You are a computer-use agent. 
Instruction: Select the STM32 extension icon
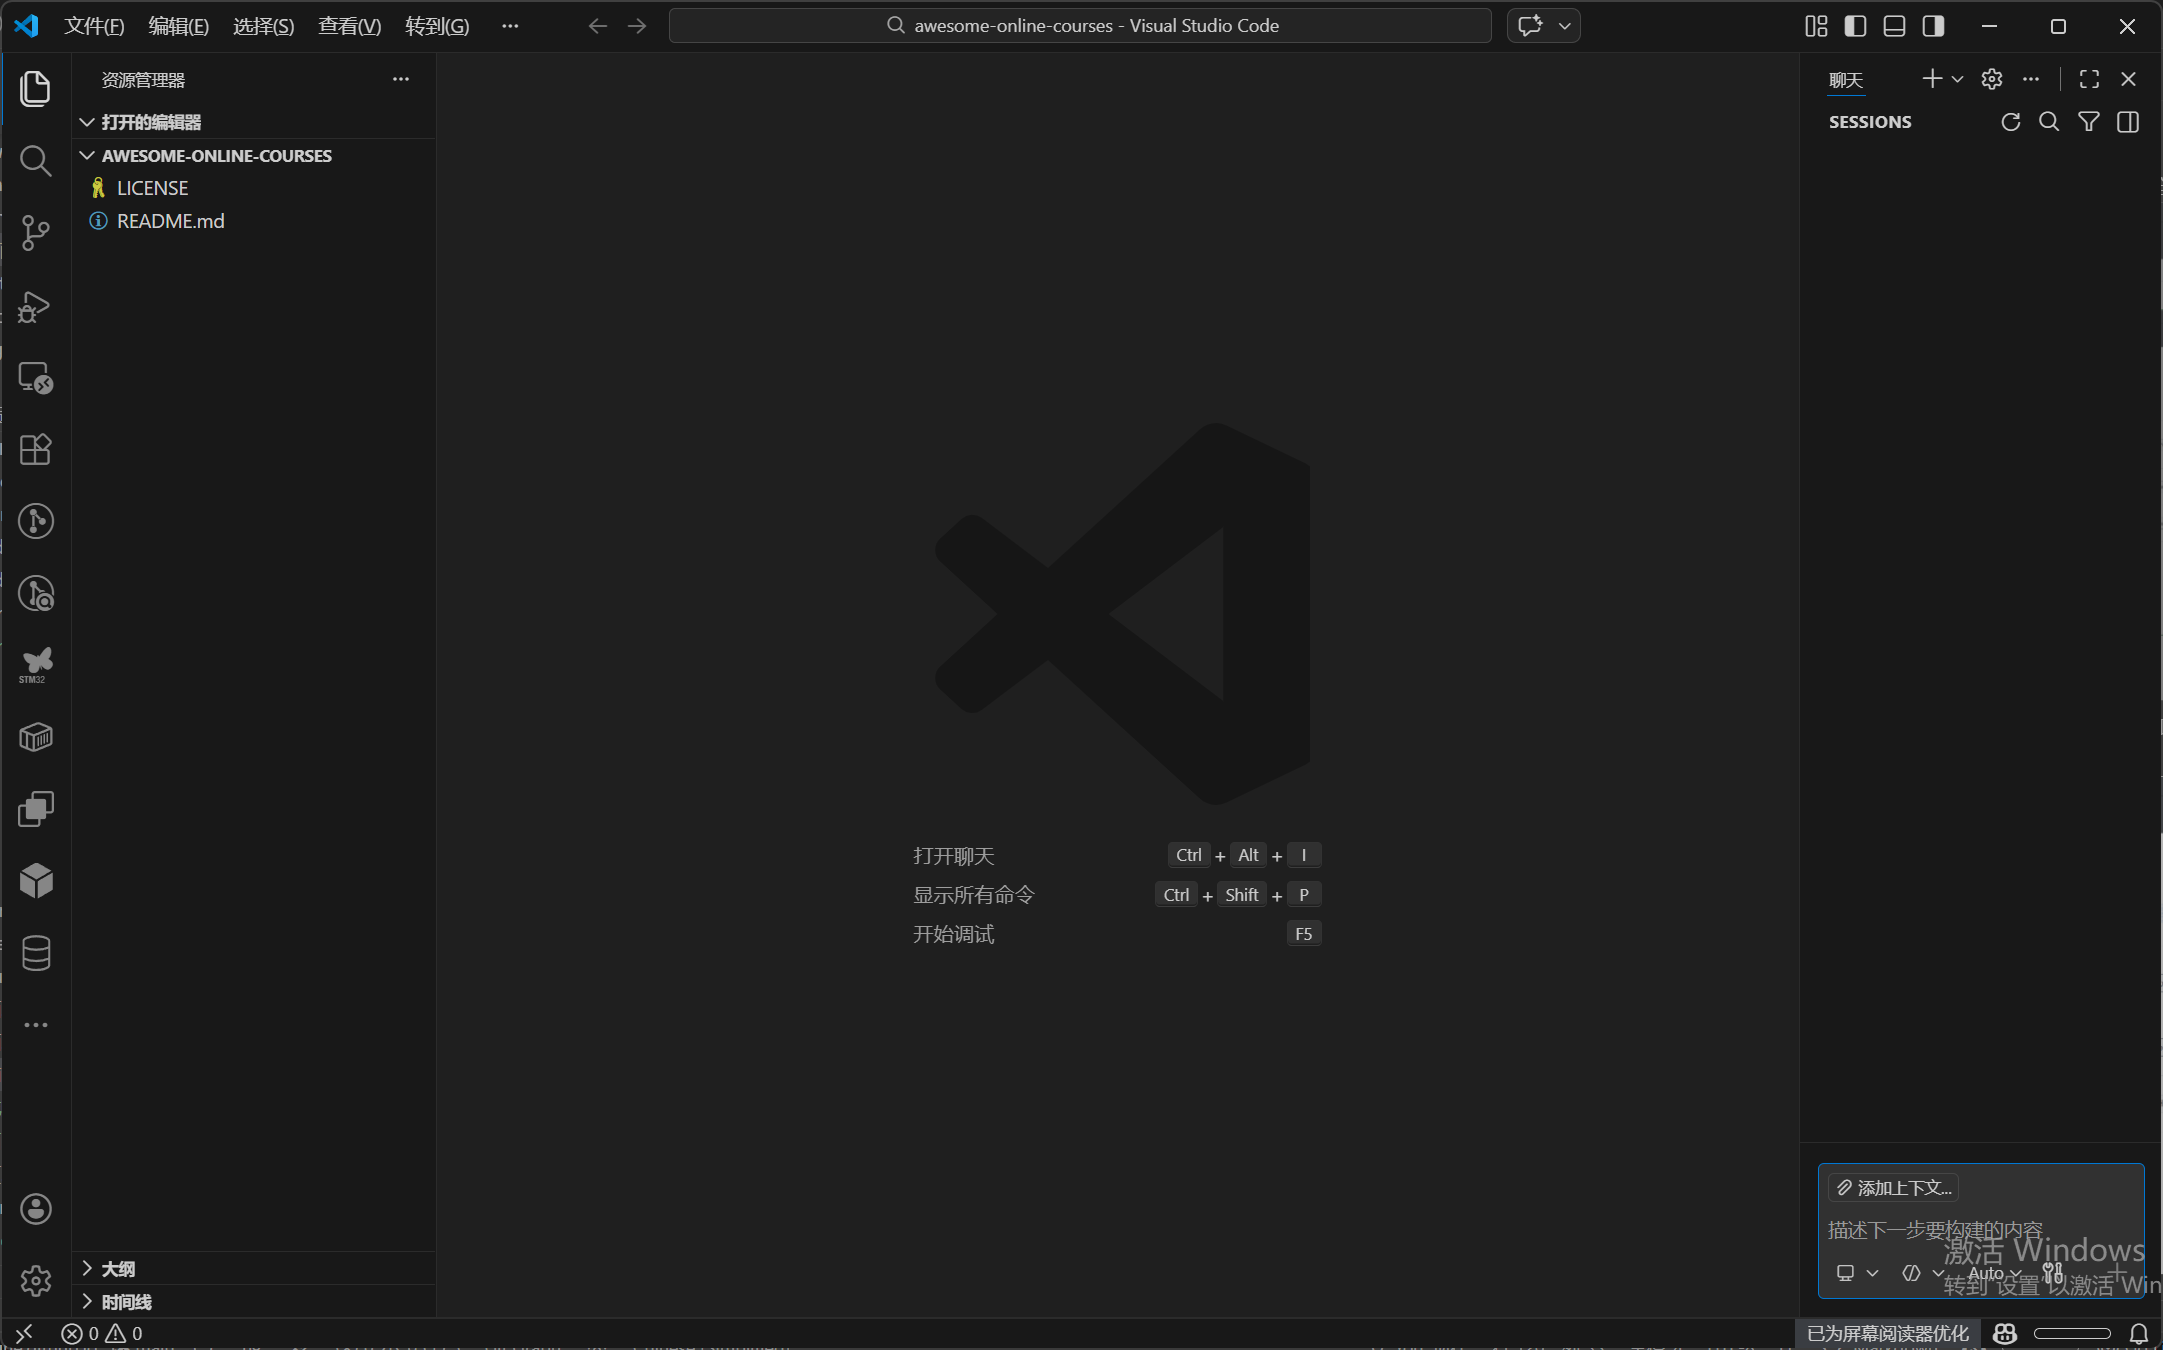tap(36, 664)
